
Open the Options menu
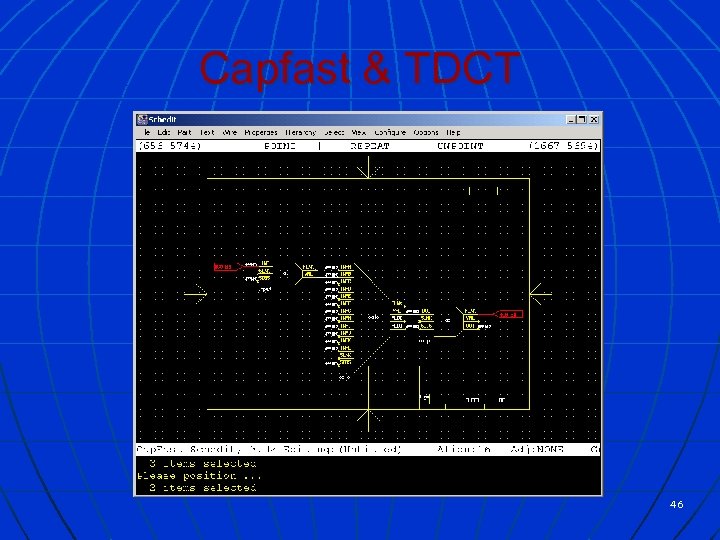pos(426,132)
